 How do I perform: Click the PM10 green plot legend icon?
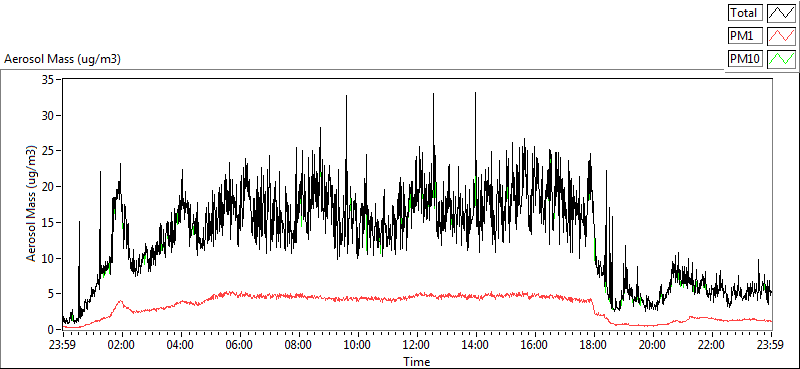point(782,59)
